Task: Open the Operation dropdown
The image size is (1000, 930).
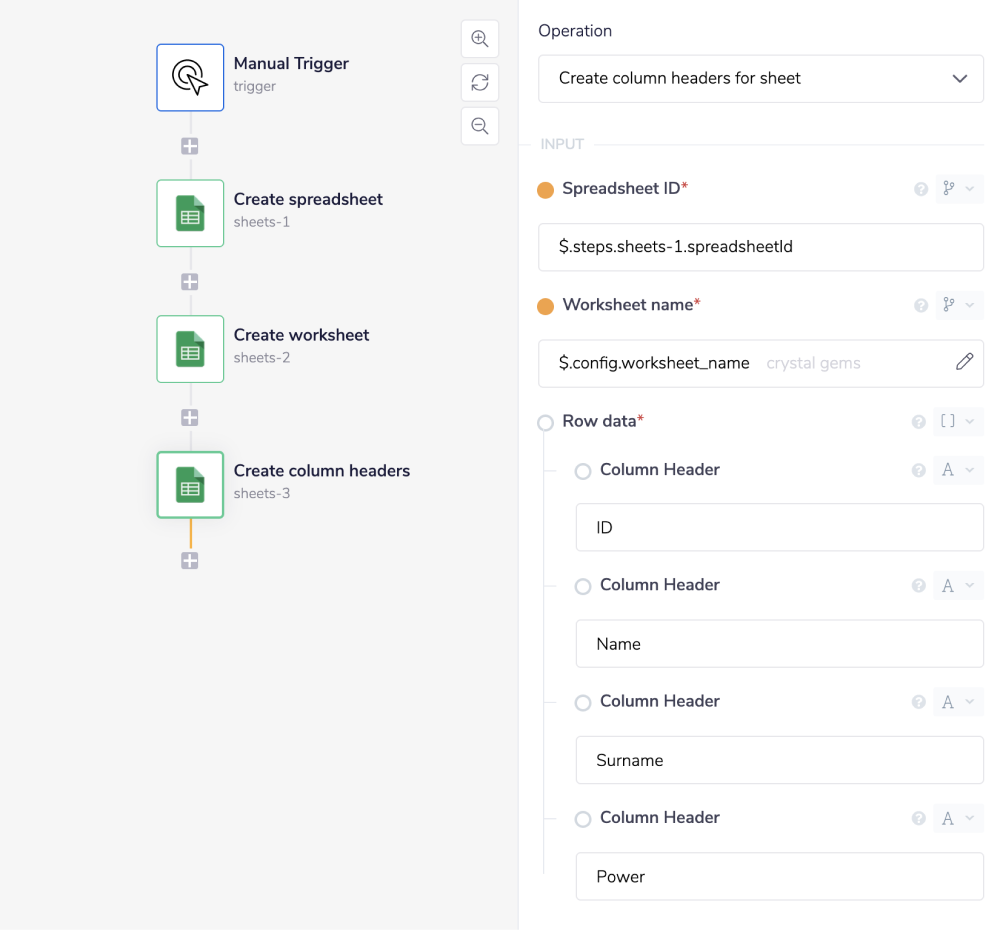Action: point(761,78)
